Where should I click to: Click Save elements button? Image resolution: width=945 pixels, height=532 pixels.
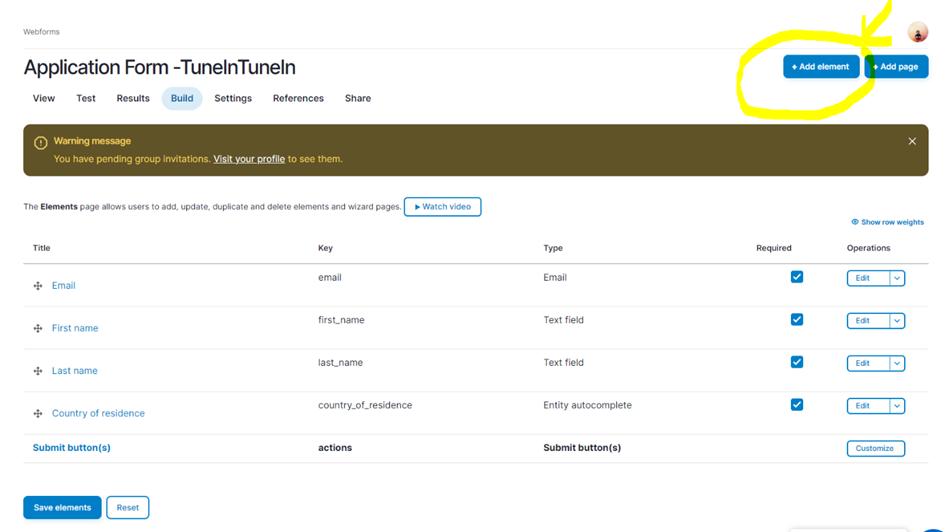pyautogui.click(x=62, y=507)
